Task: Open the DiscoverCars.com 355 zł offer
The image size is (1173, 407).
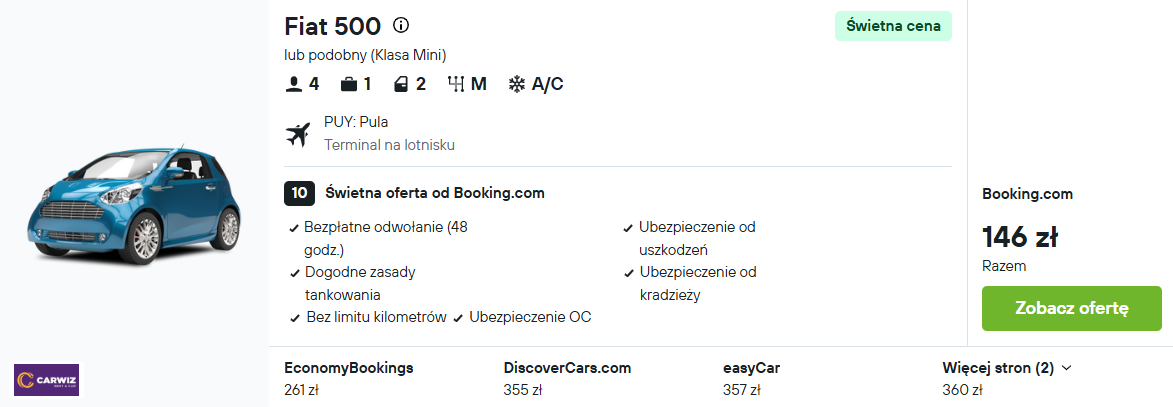Action: (x=567, y=379)
